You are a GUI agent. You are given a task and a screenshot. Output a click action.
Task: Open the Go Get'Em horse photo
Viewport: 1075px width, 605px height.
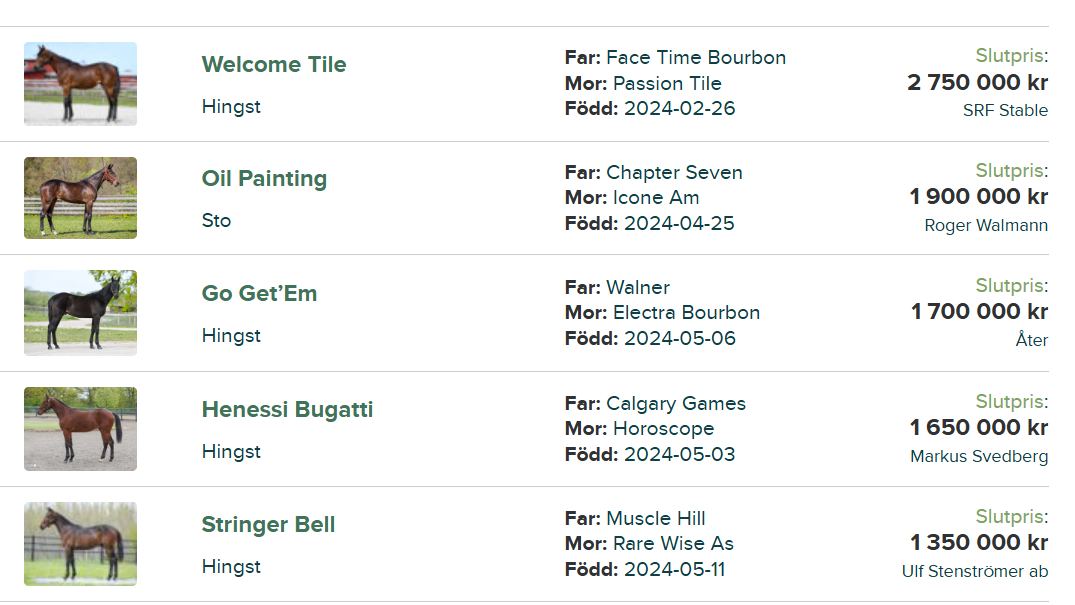tap(80, 313)
